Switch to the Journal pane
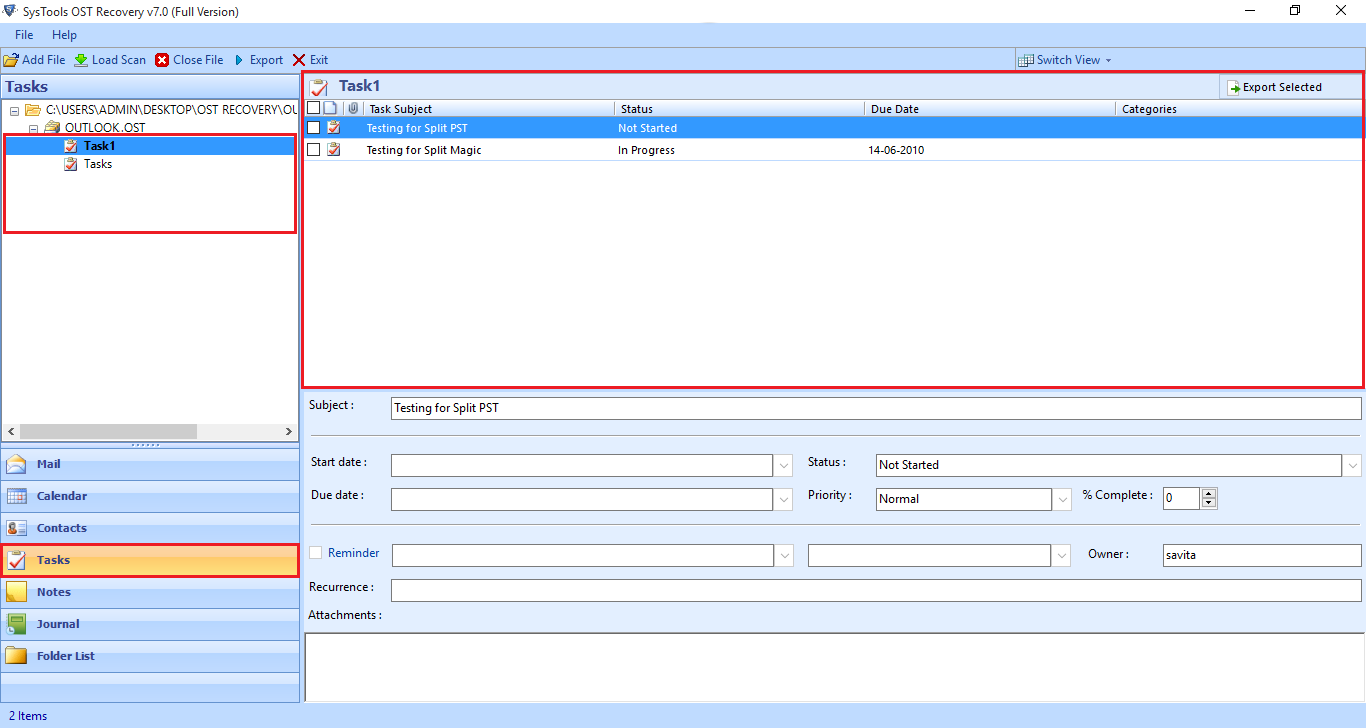This screenshot has width=1366, height=728. tap(150, 624)
